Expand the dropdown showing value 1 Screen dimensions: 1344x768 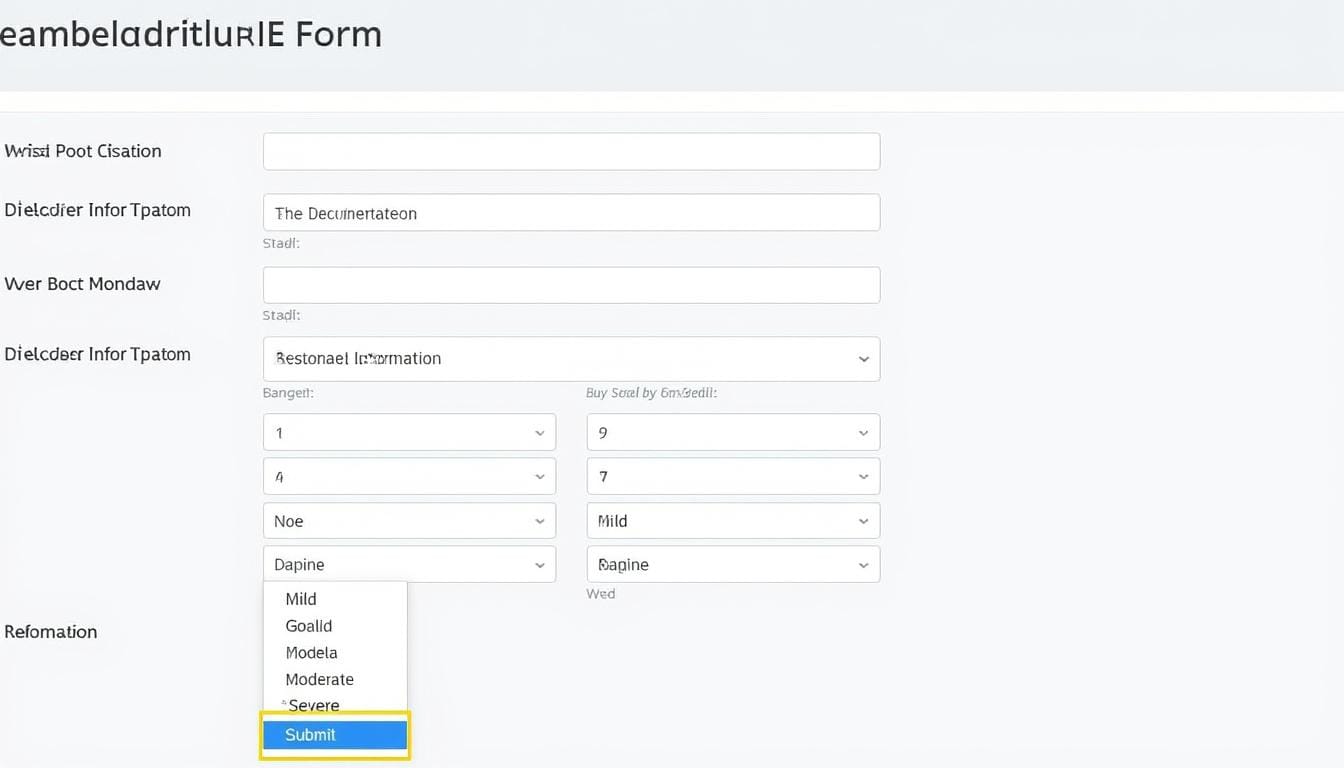click(409, 433)
